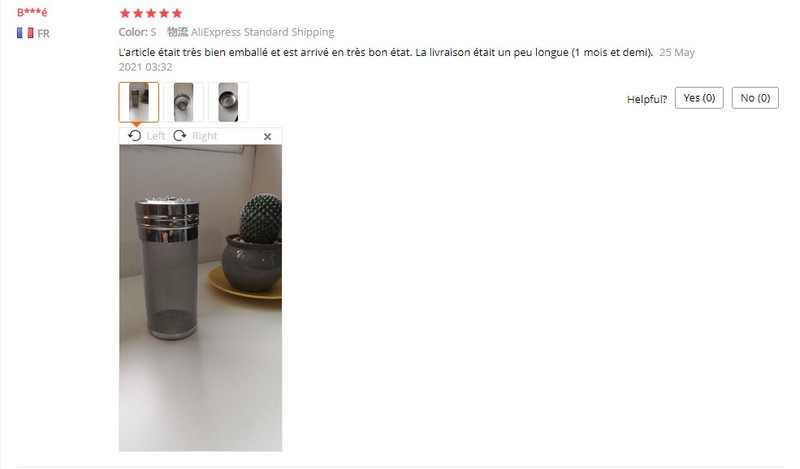Select the first review photo thumbnail

(x=139, y=102)
